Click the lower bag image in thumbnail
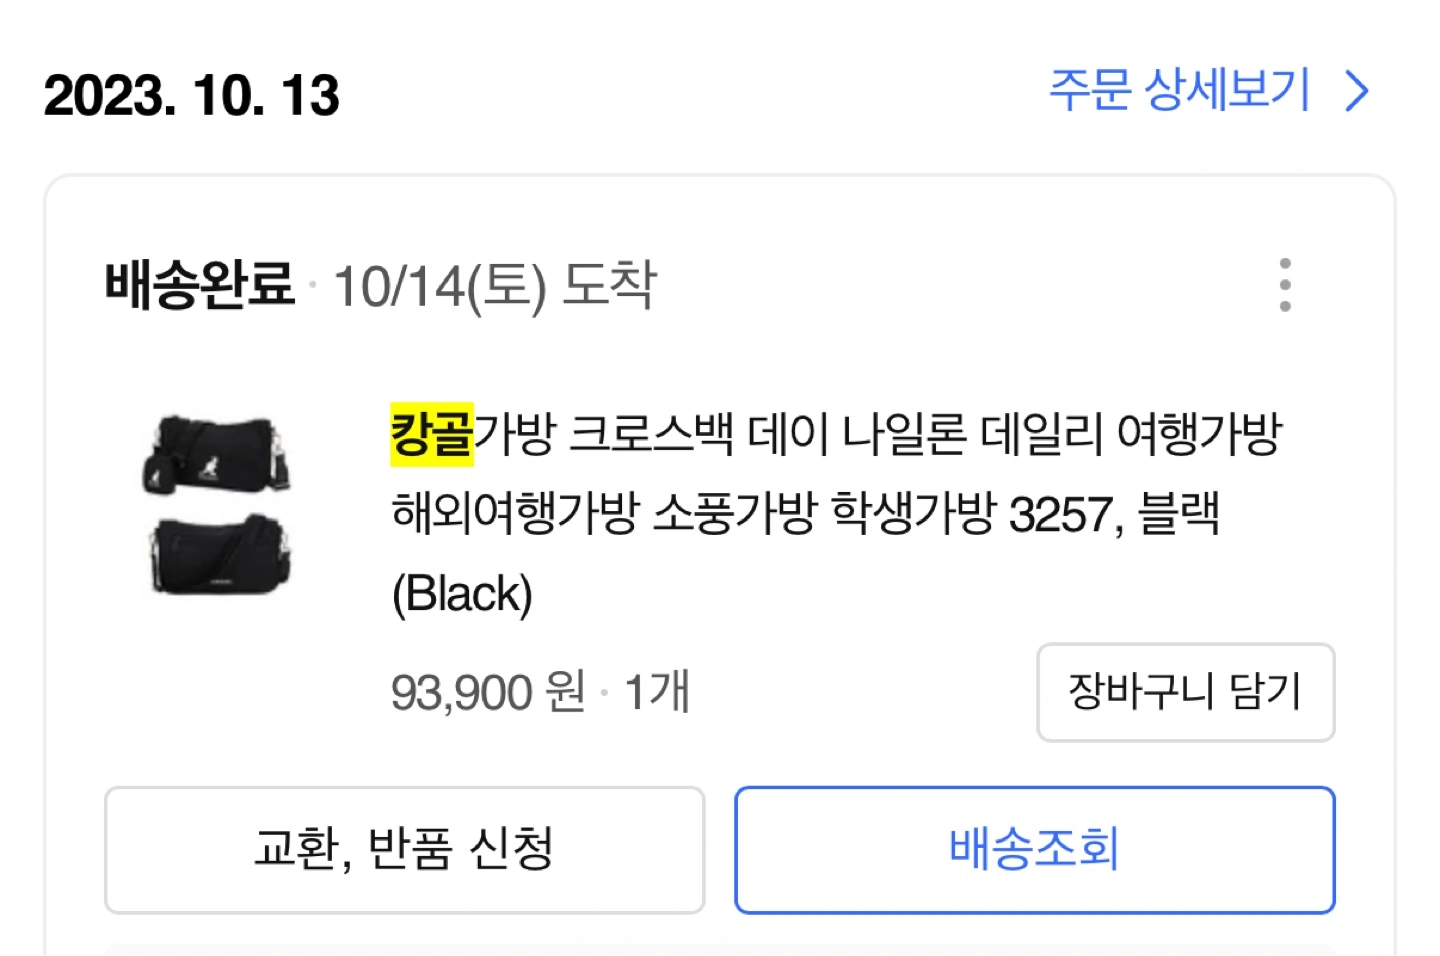 click(220, 555)
